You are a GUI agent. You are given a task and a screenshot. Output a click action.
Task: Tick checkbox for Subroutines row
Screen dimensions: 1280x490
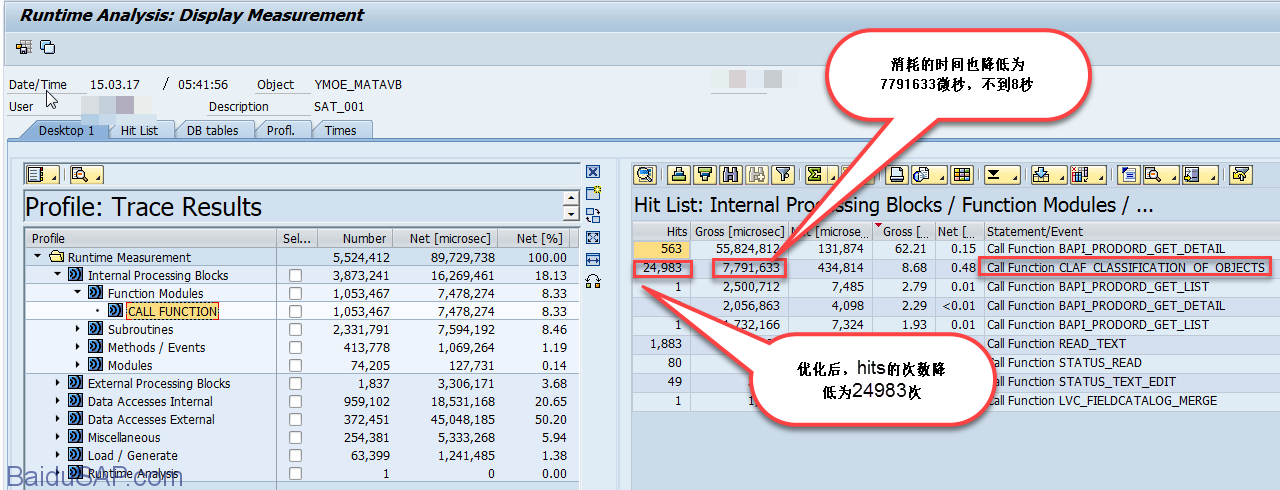[x=296, y=330]
